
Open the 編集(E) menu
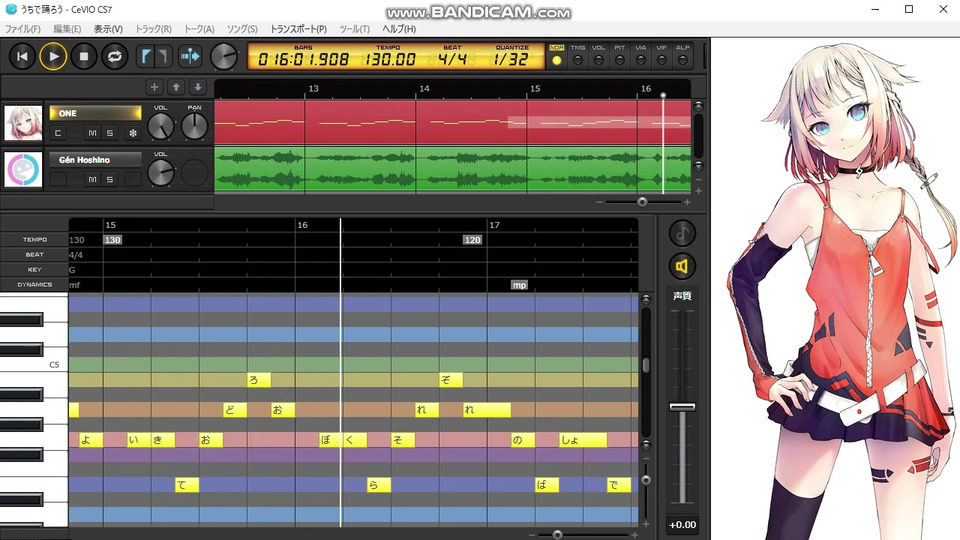pos(67,29)
